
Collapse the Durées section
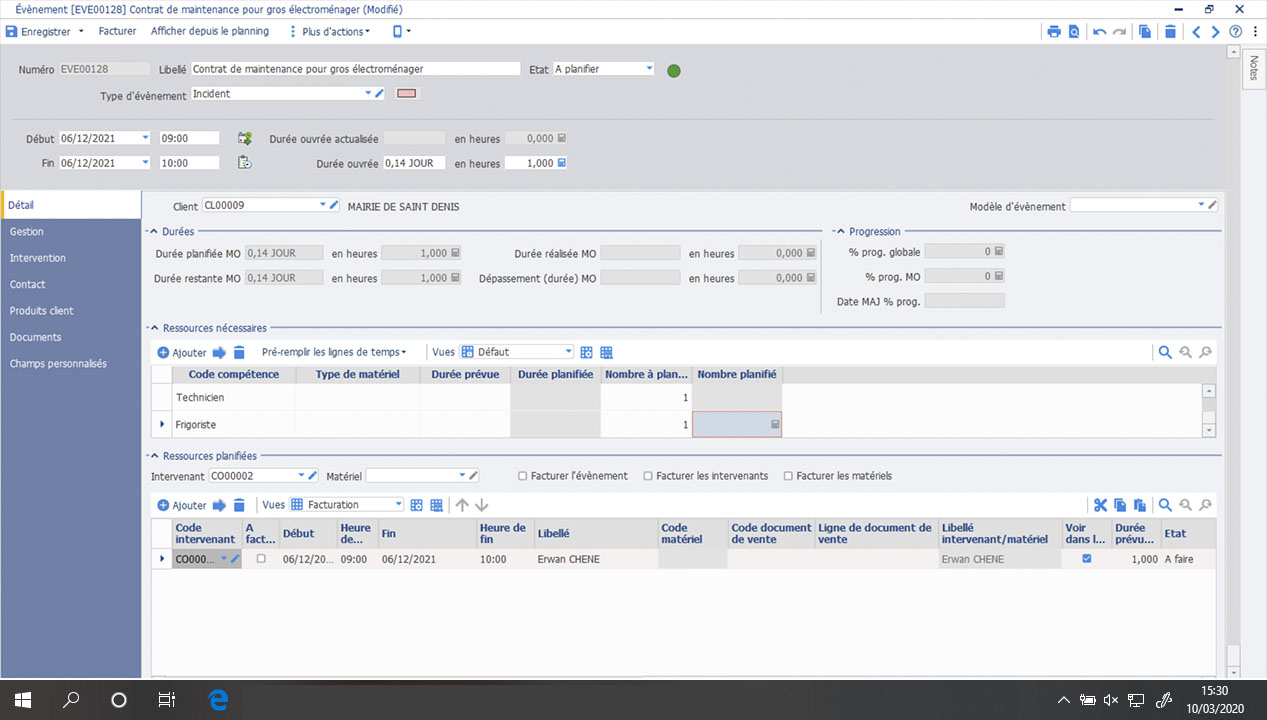(x=155, y=231)
